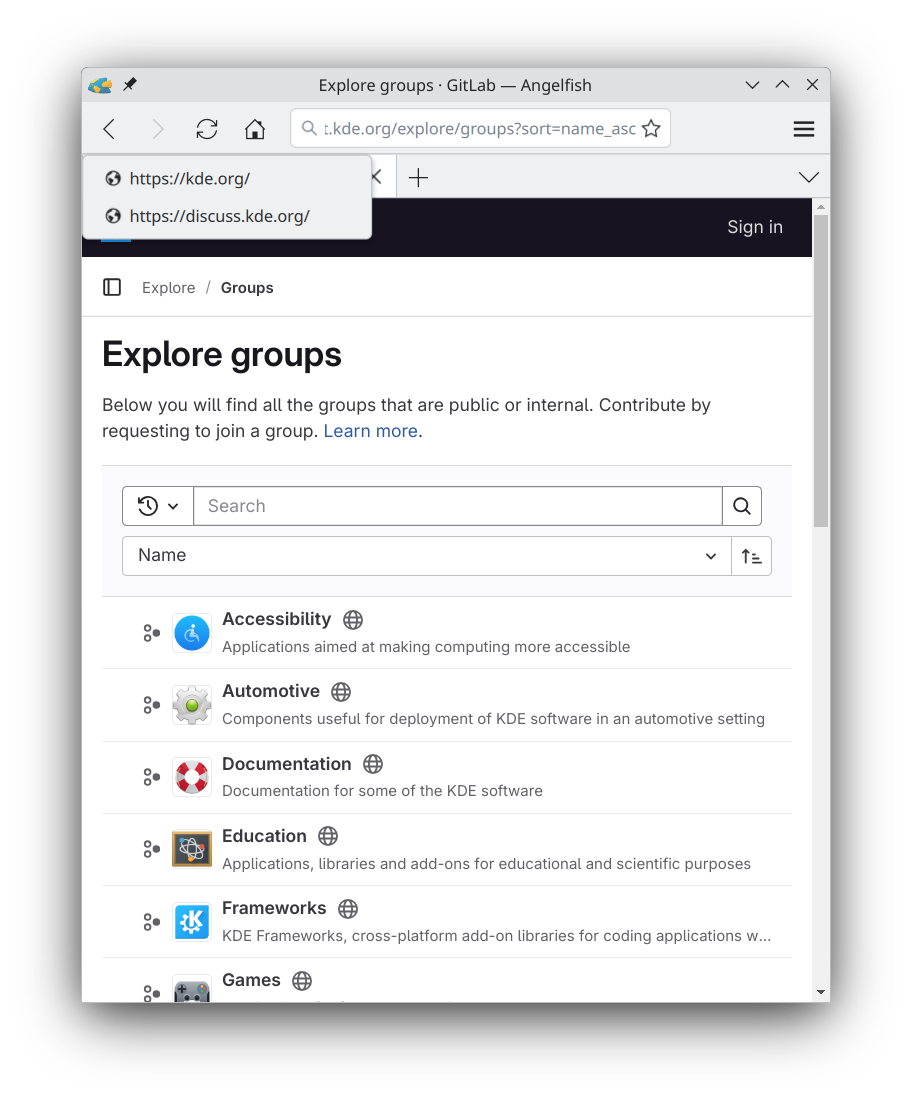This screenshot has width=912, height=1099.
Task: Click the page's vertical scrollbar thumb
Action: pyautogui.click(x=821, y=370)
